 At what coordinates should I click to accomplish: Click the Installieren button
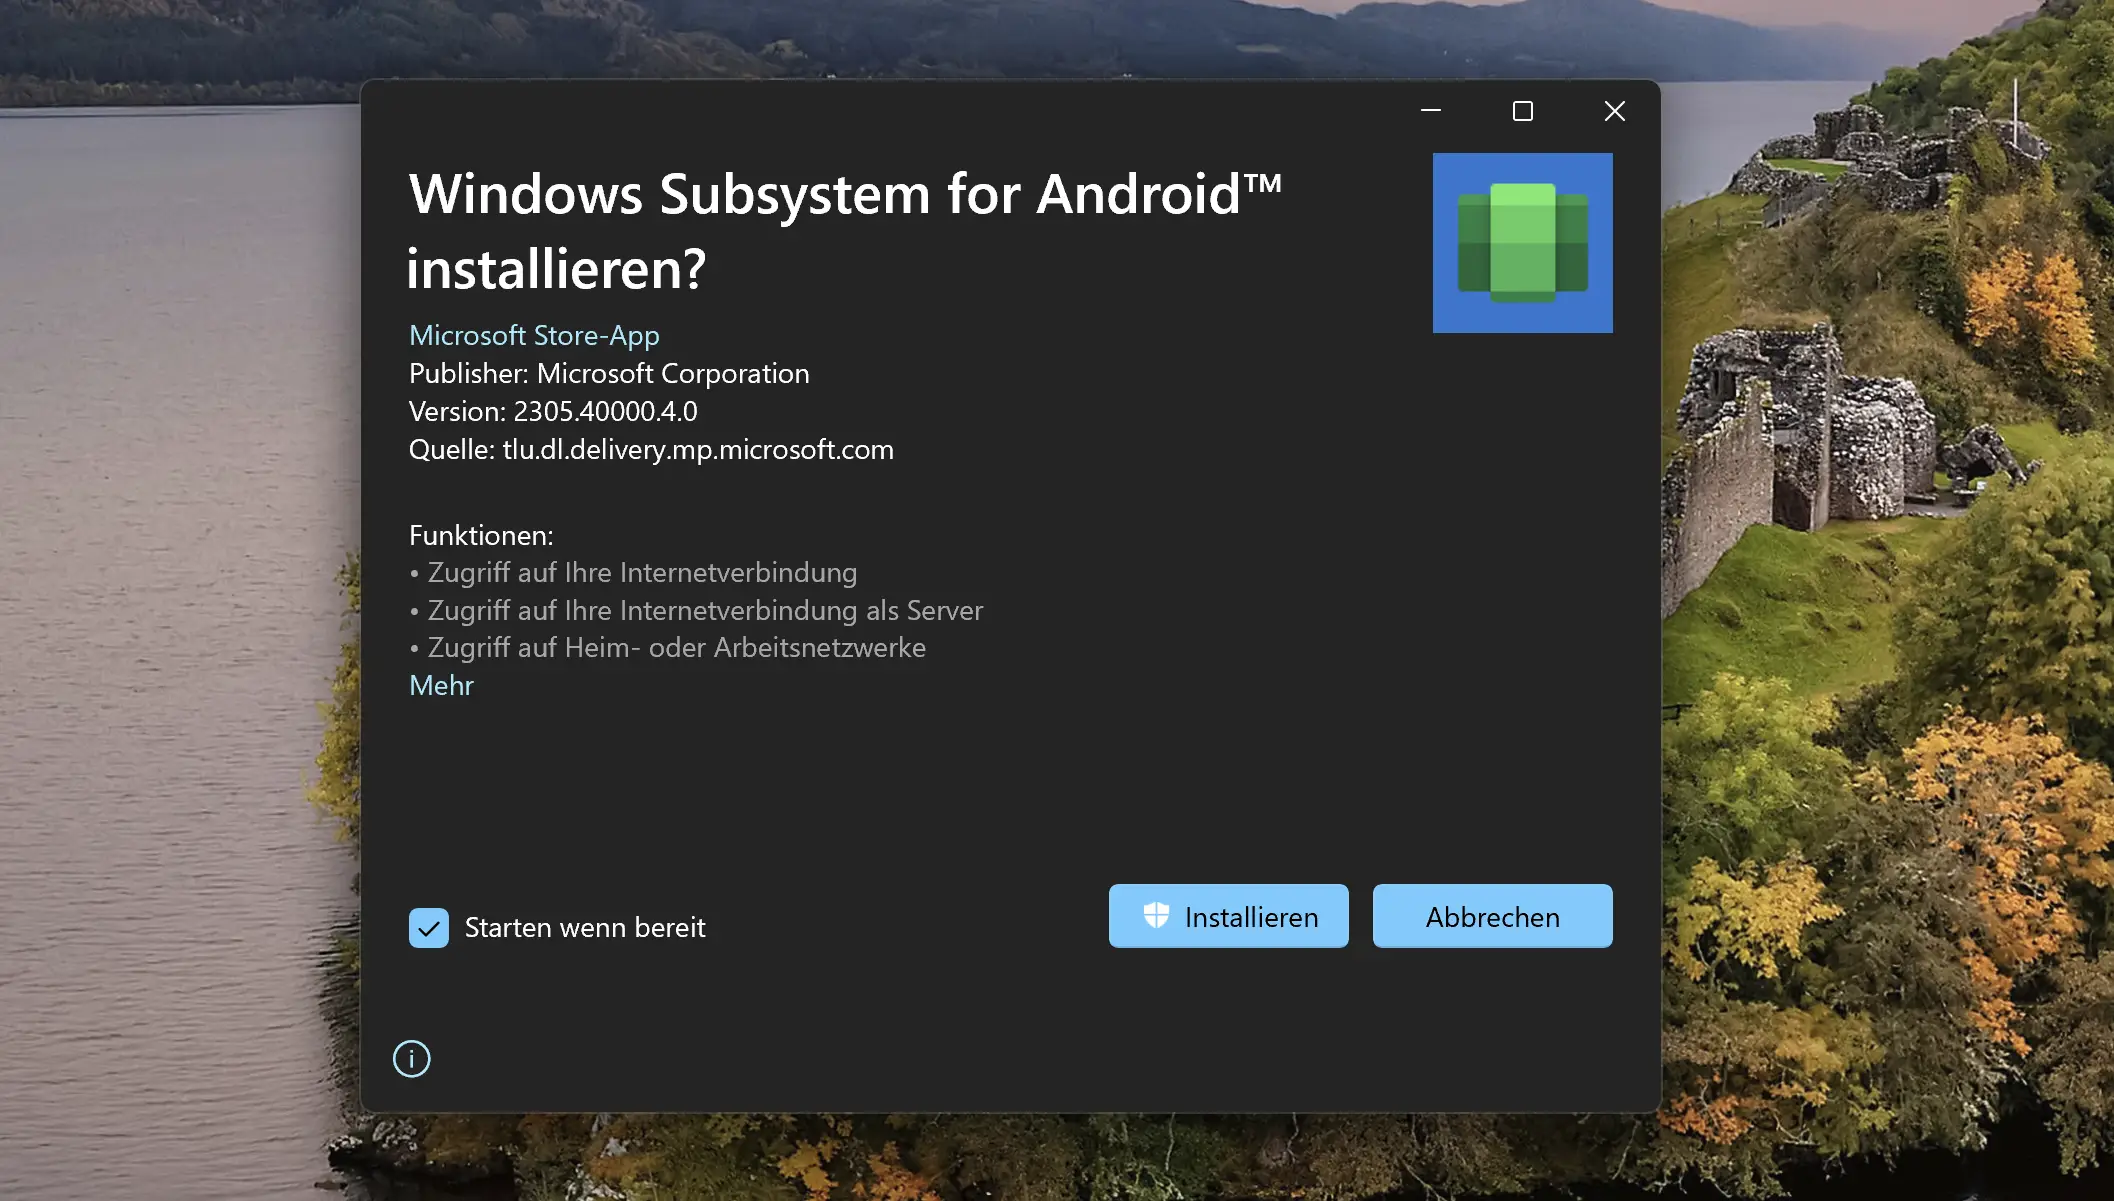(1228, 916)
